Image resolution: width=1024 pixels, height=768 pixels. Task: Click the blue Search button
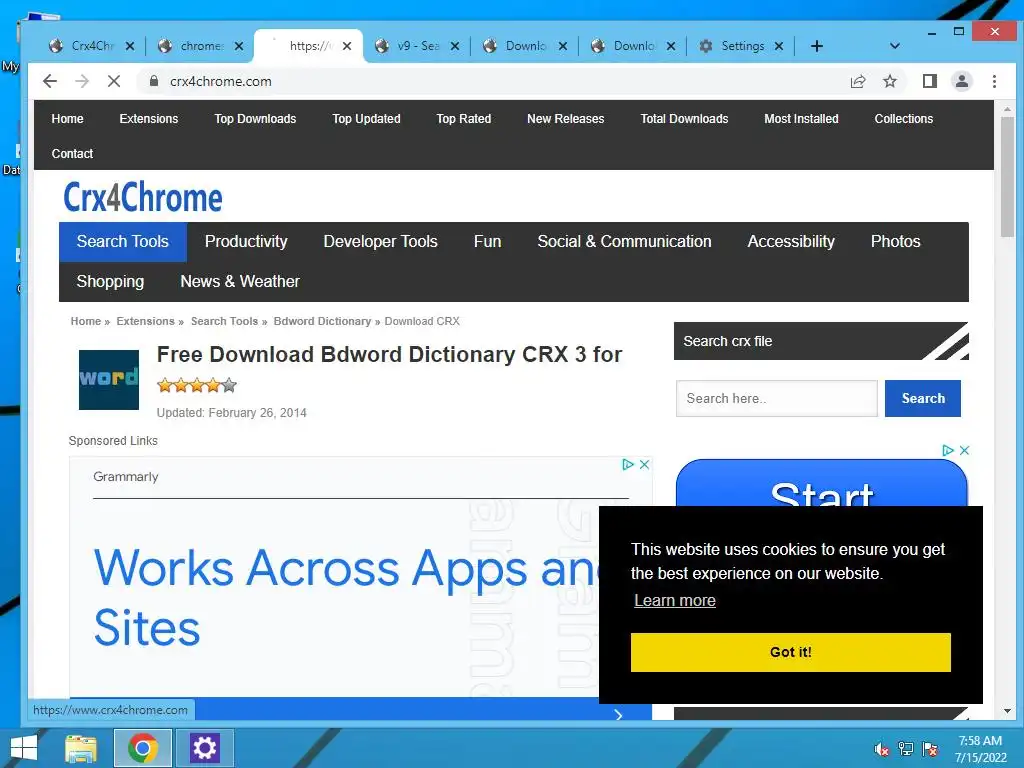[923, 398]
